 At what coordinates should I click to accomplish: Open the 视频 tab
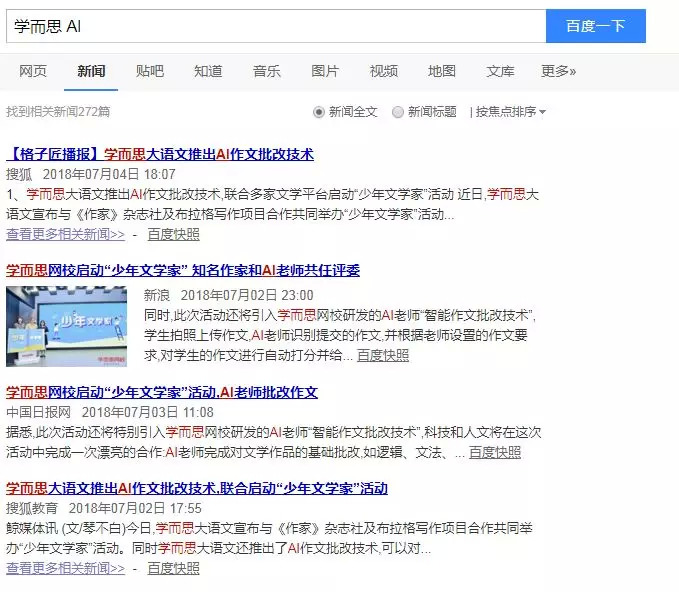pos(383,71)
